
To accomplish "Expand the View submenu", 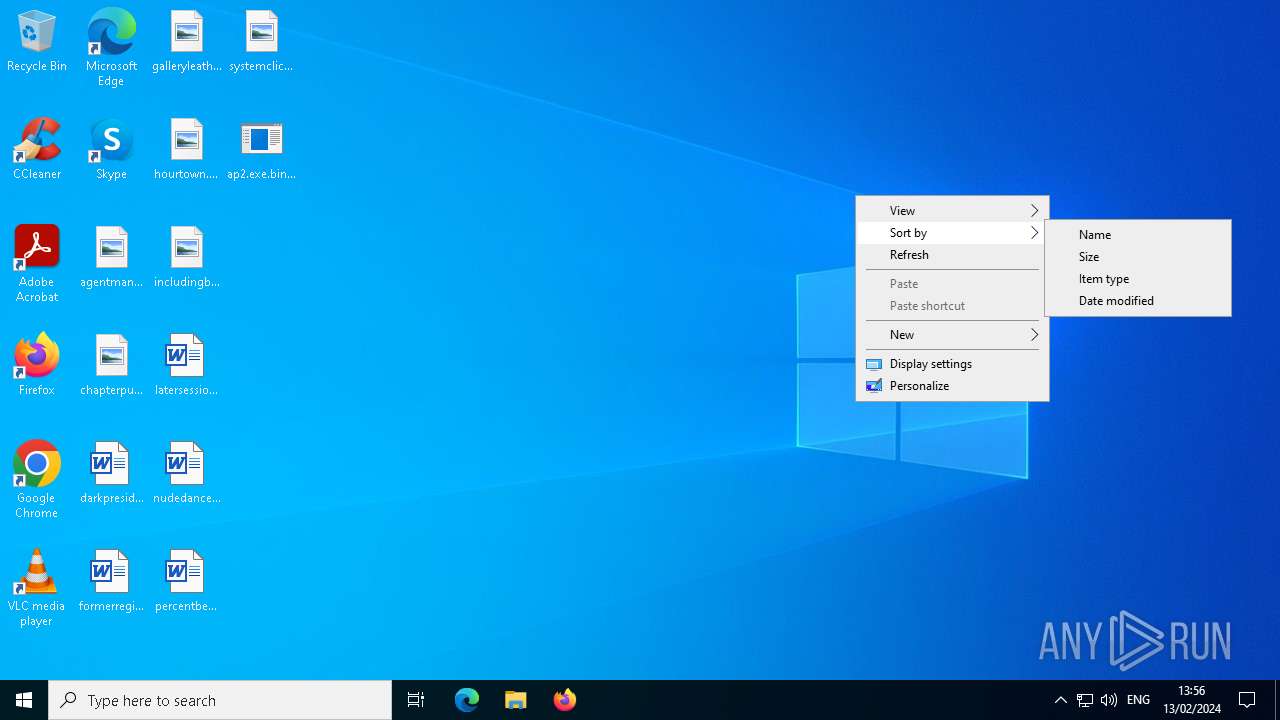I will [953, 211].
